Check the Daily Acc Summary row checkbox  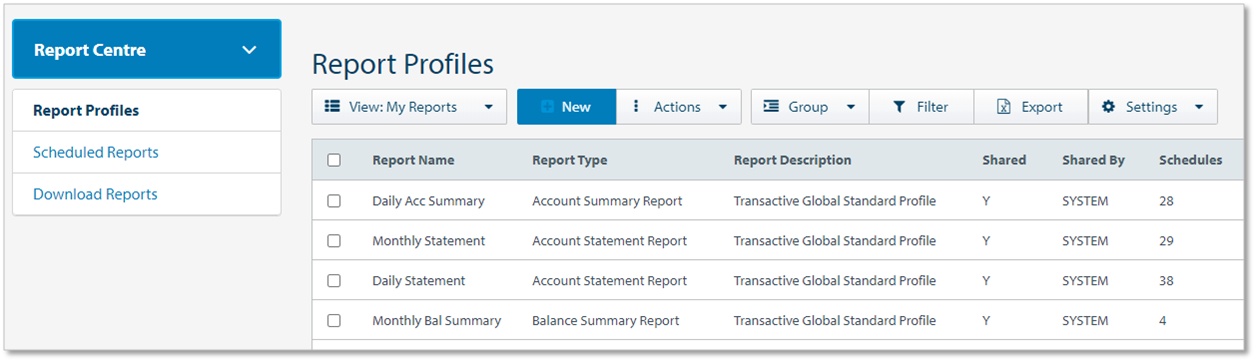(334, 201)
